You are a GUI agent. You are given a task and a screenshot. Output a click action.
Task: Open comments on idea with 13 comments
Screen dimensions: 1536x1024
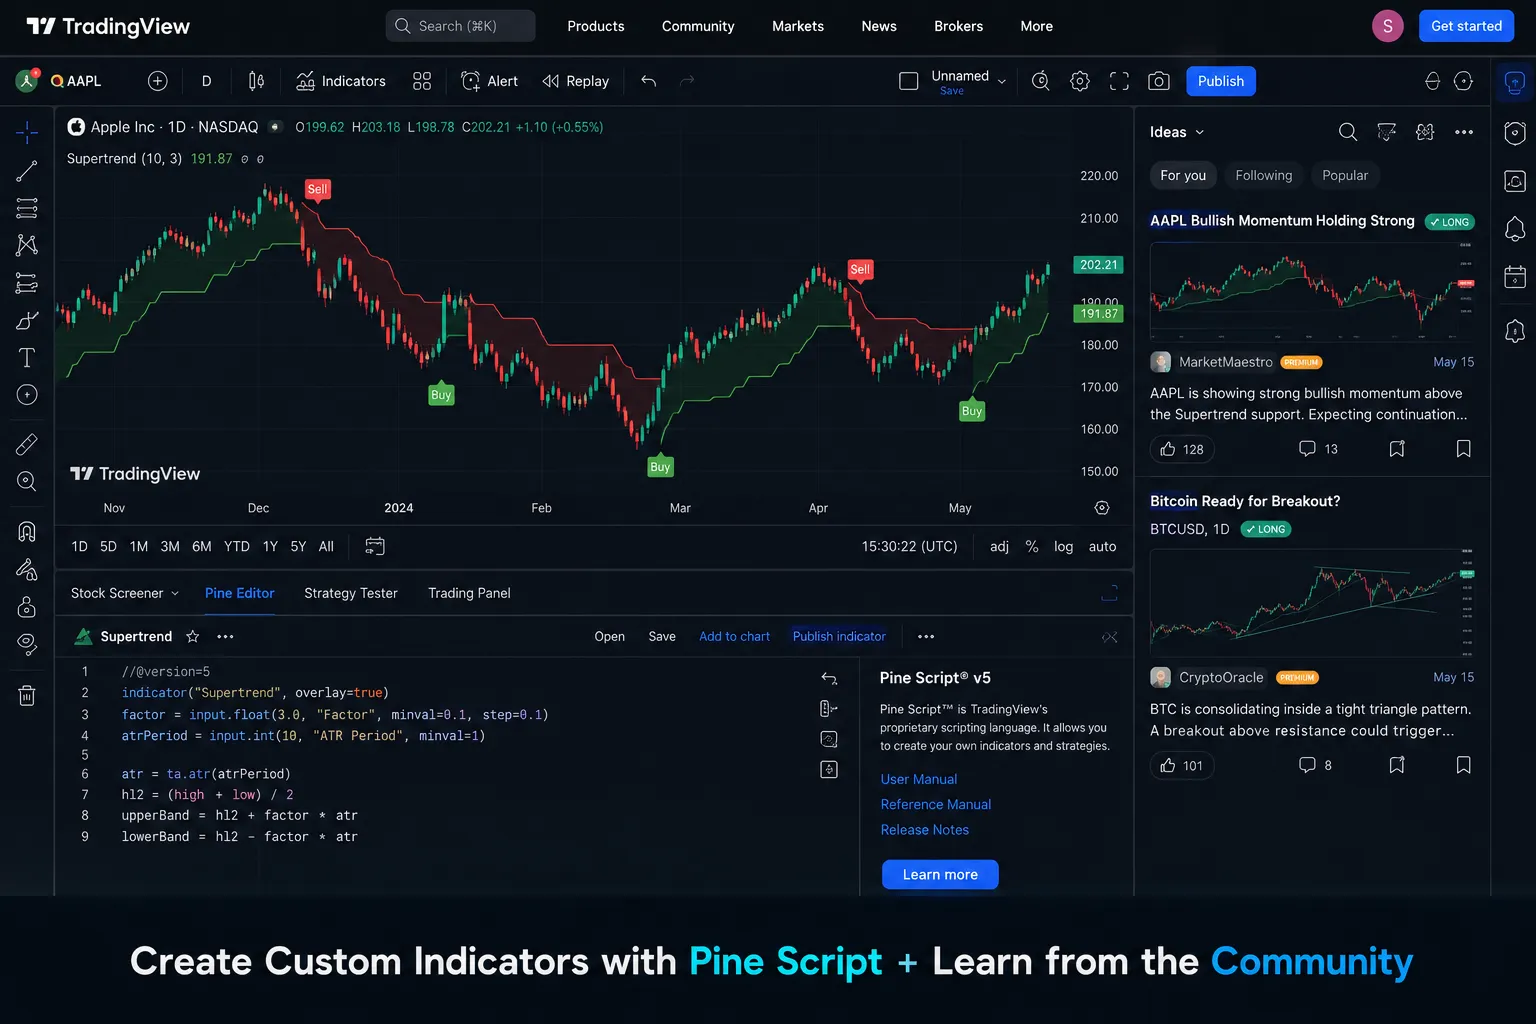click(x=1318, y=449)
